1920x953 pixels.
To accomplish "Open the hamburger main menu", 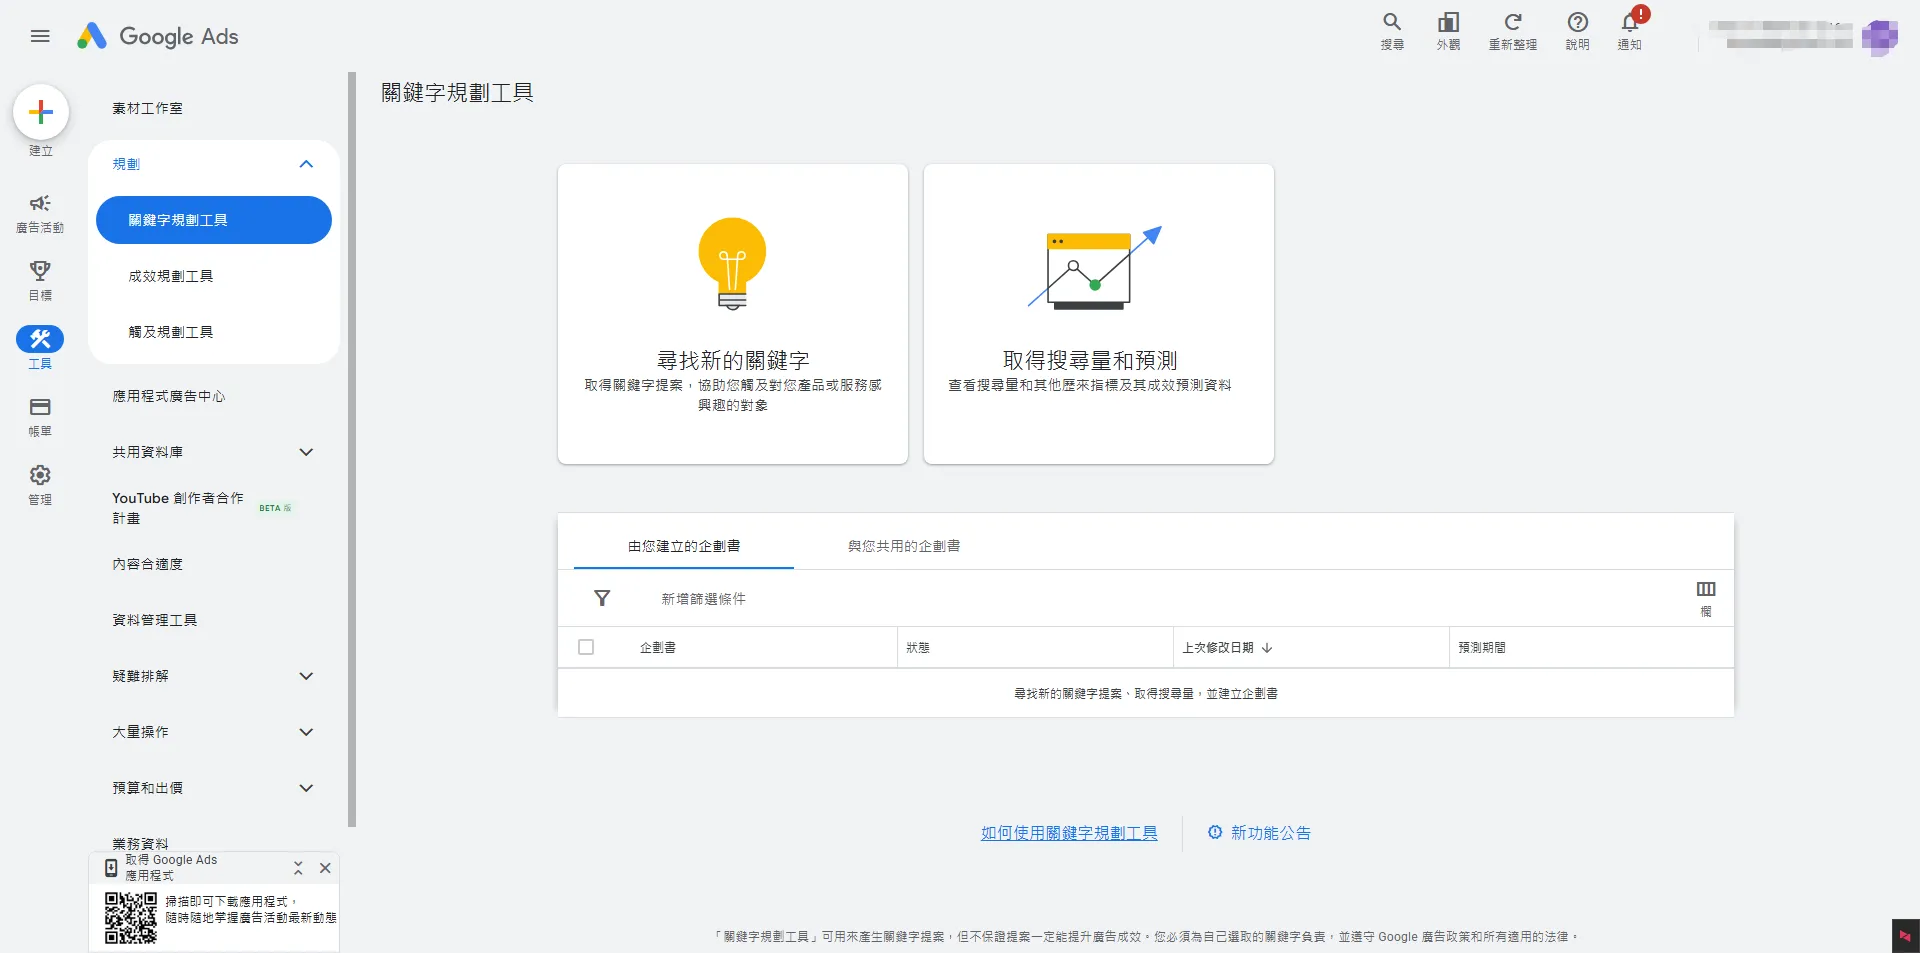I will coord(40,36).
